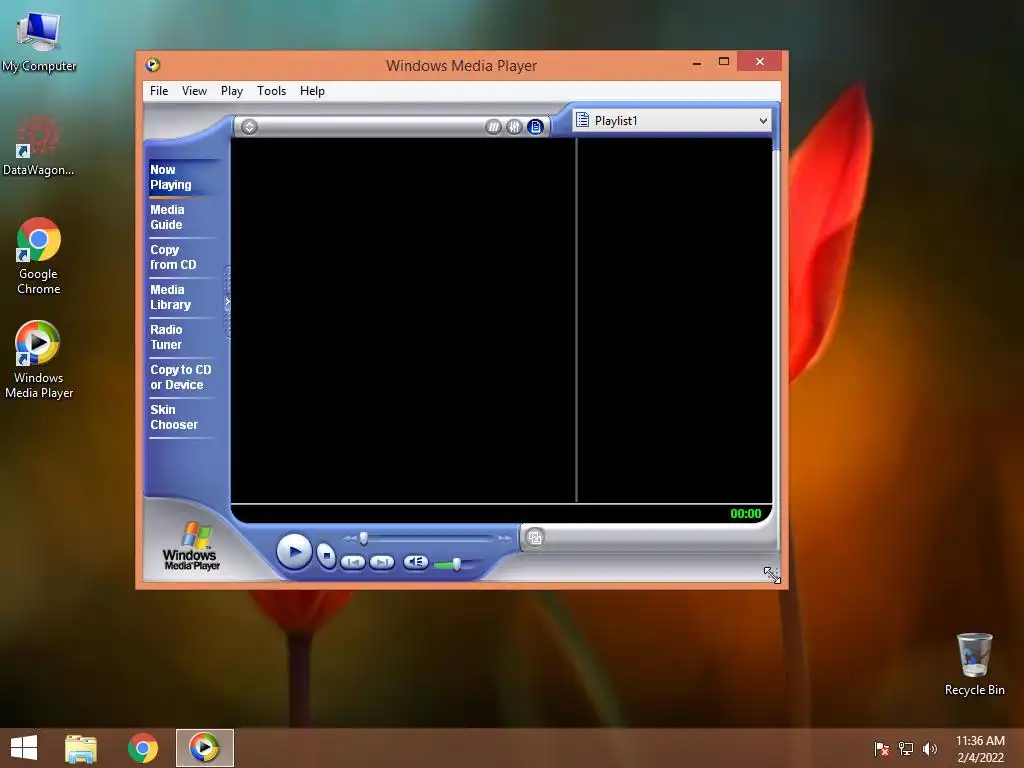
Task: Click the Stop playback button
Action: (x=326, y=556)
